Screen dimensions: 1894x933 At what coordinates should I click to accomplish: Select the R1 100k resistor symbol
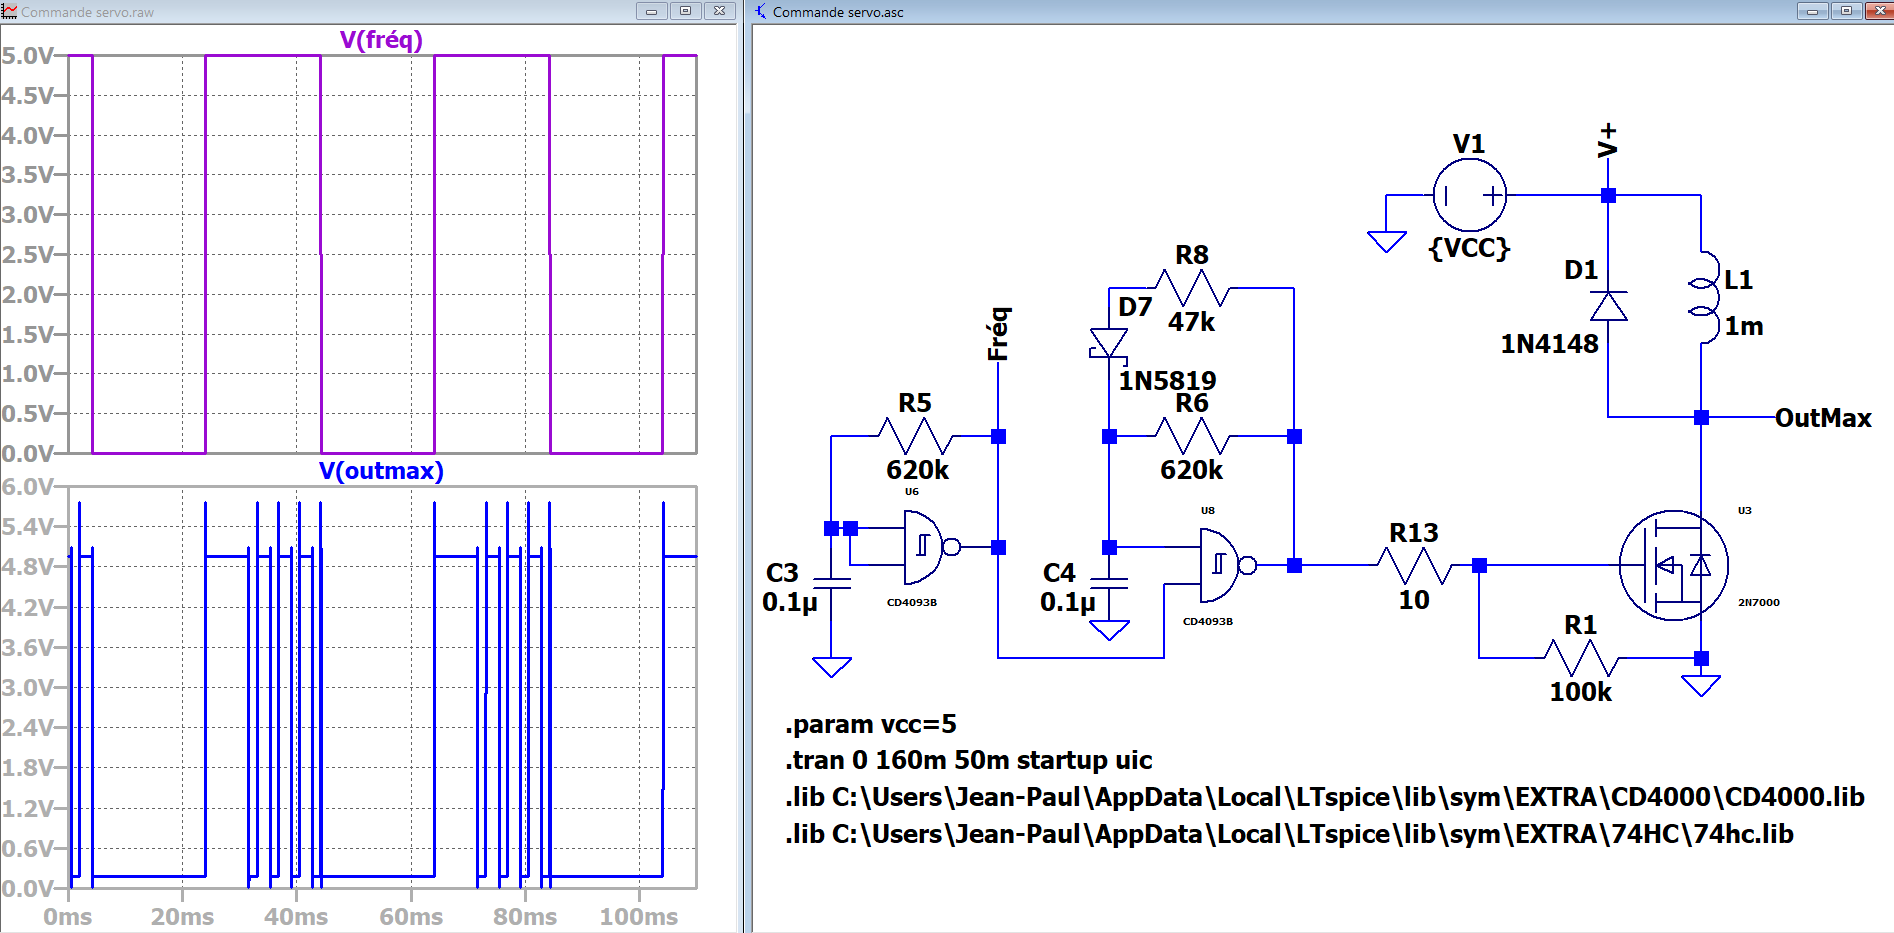[1580, 658]
